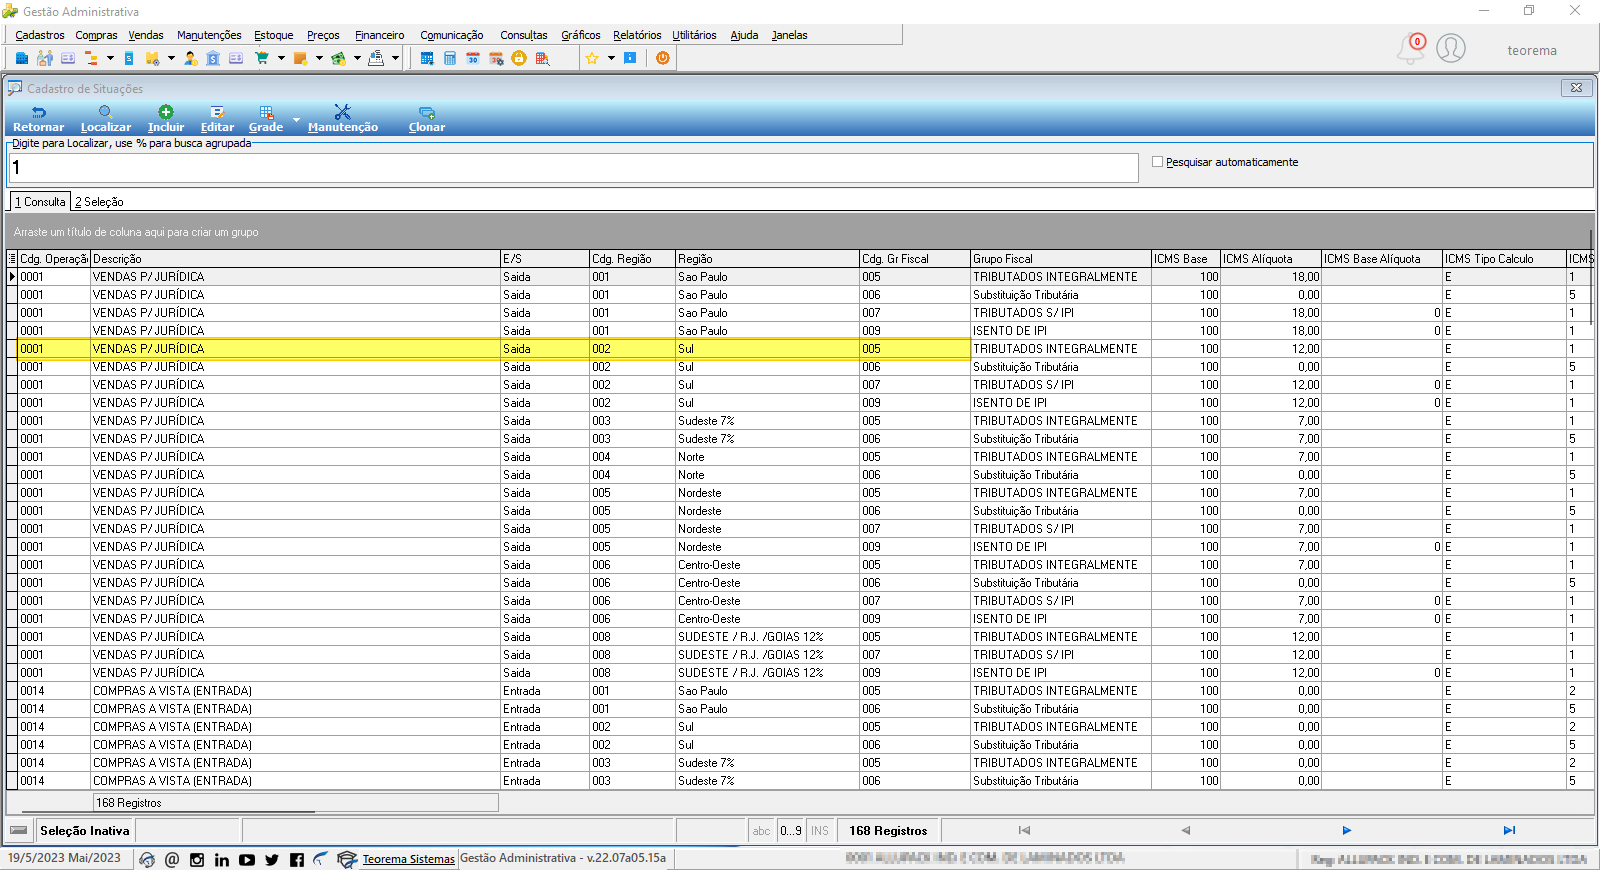1600x870 pixels.
Task: Click Seleção Inativa status button
Action: pos(85,831)
